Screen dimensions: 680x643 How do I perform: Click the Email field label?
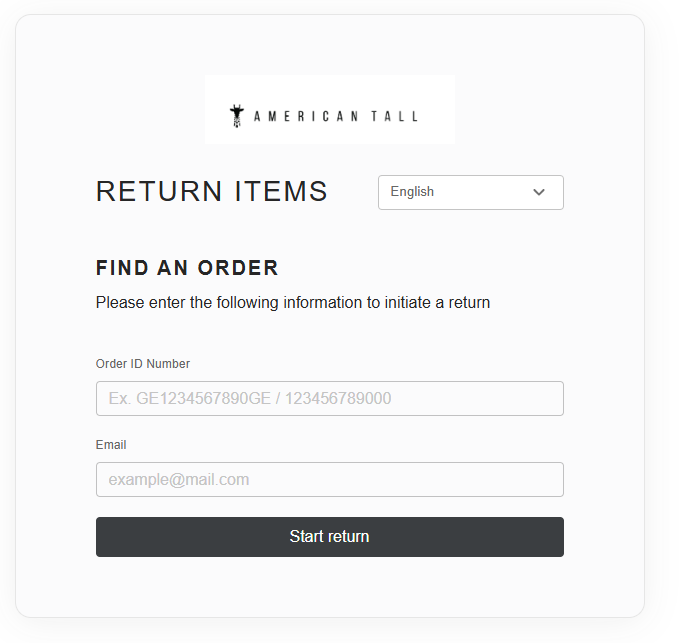pyautogui.click(x=111, y=445)
